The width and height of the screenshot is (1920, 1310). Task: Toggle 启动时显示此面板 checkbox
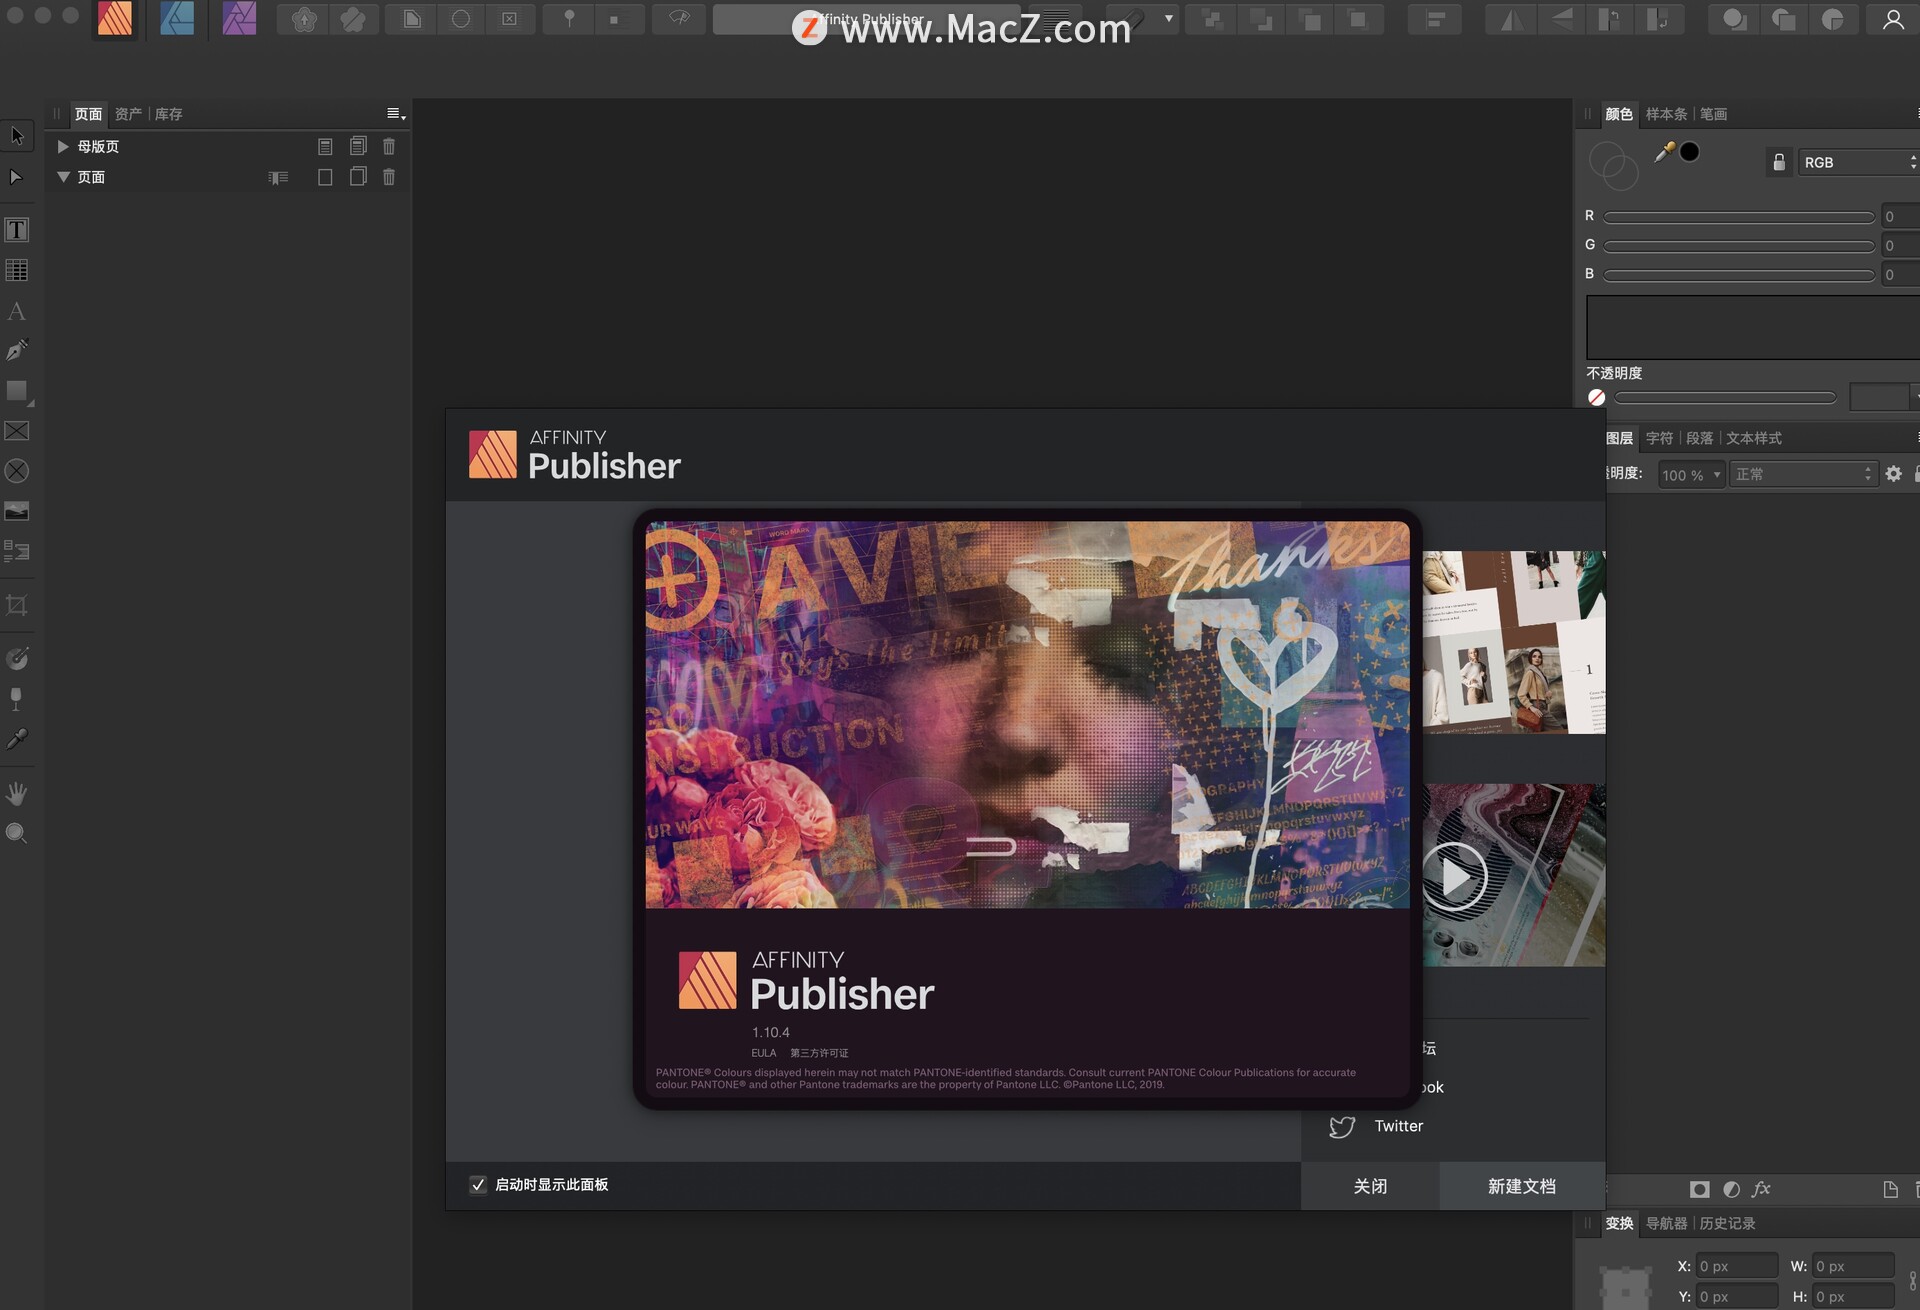[x=478, y=1185]
